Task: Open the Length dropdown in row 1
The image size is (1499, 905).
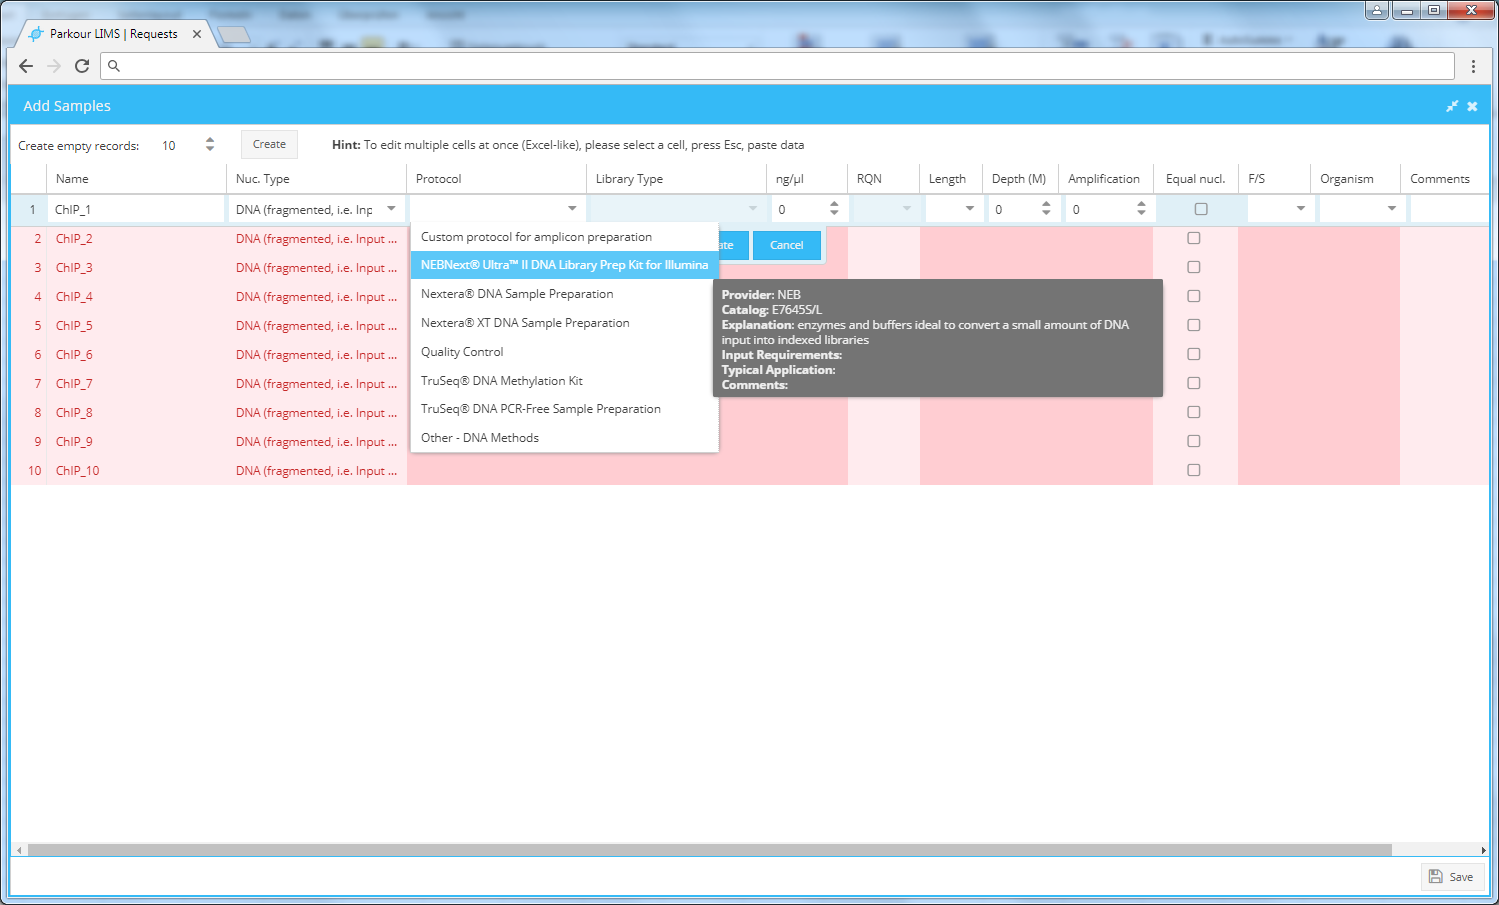Action: click(x=969, y=209)
